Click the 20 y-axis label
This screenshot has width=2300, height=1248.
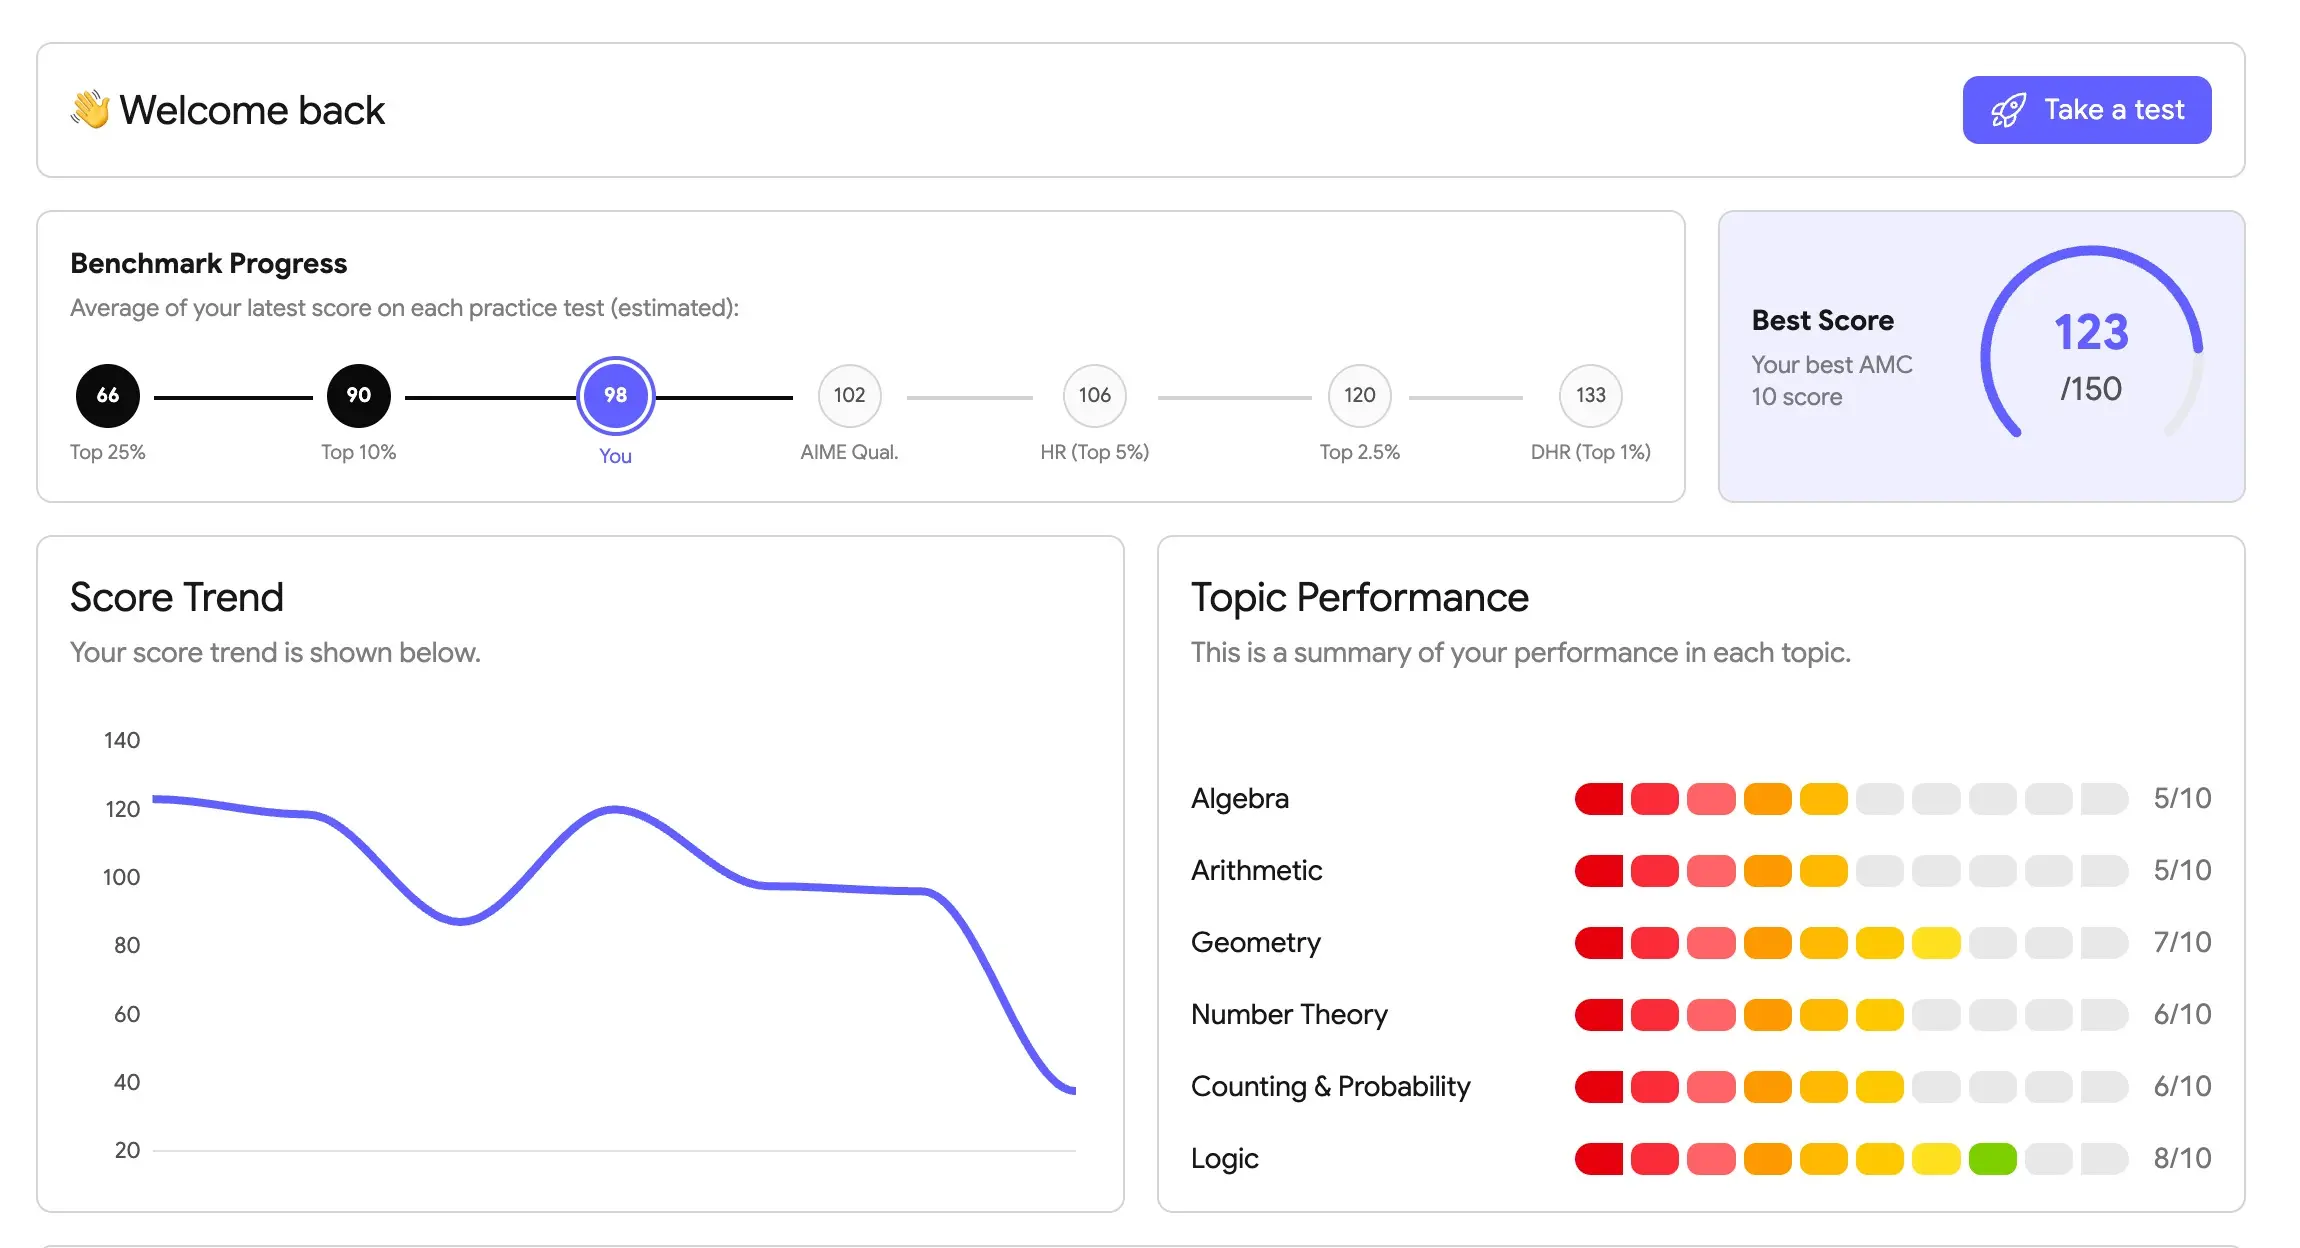(x=127, y=1150)
